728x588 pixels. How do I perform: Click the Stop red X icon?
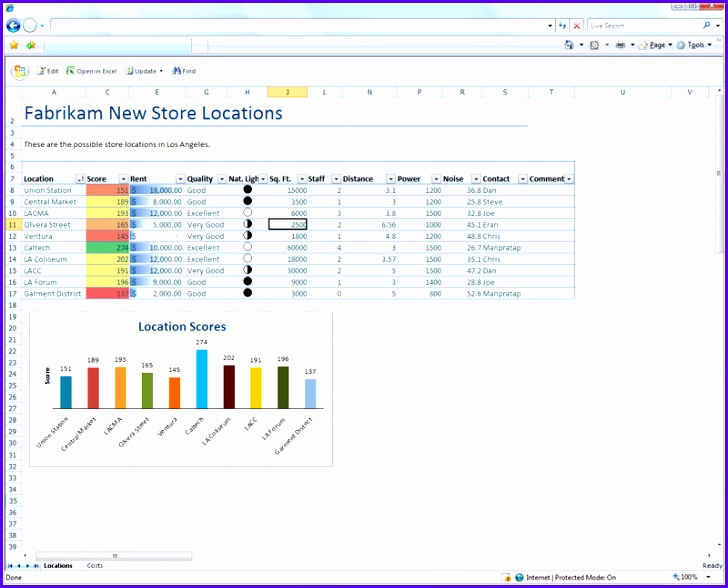(576, 26)
